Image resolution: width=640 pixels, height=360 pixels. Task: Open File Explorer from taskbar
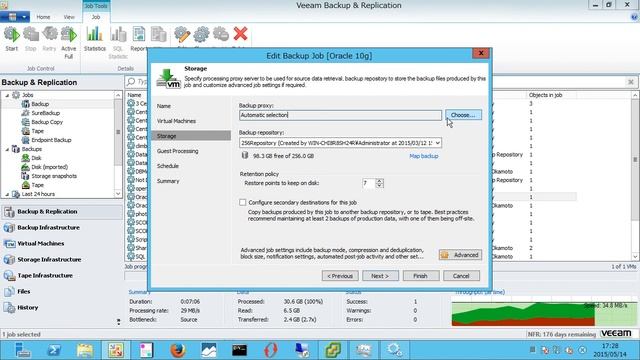tap(85, 350)
